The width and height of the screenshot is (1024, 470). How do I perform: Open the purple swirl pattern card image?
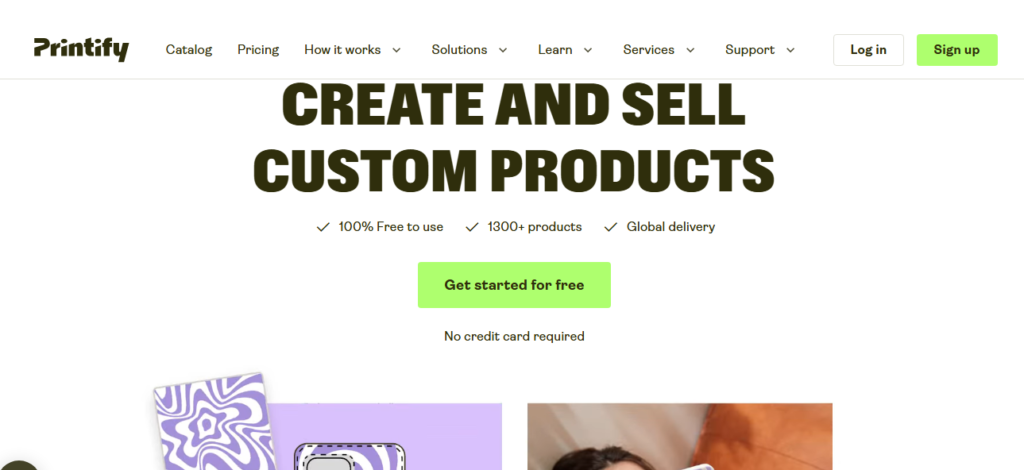pyautogui.click(x=212, y=422)
